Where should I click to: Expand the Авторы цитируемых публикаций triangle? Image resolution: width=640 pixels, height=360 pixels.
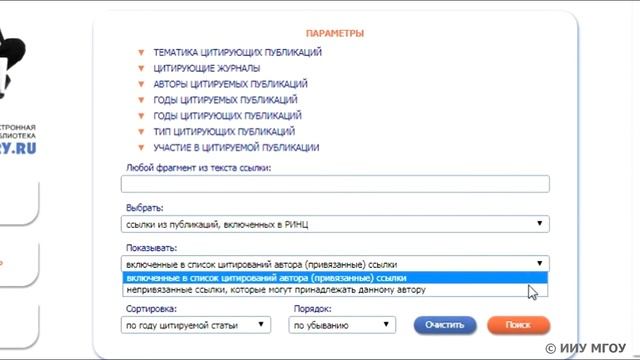[141, 84]
